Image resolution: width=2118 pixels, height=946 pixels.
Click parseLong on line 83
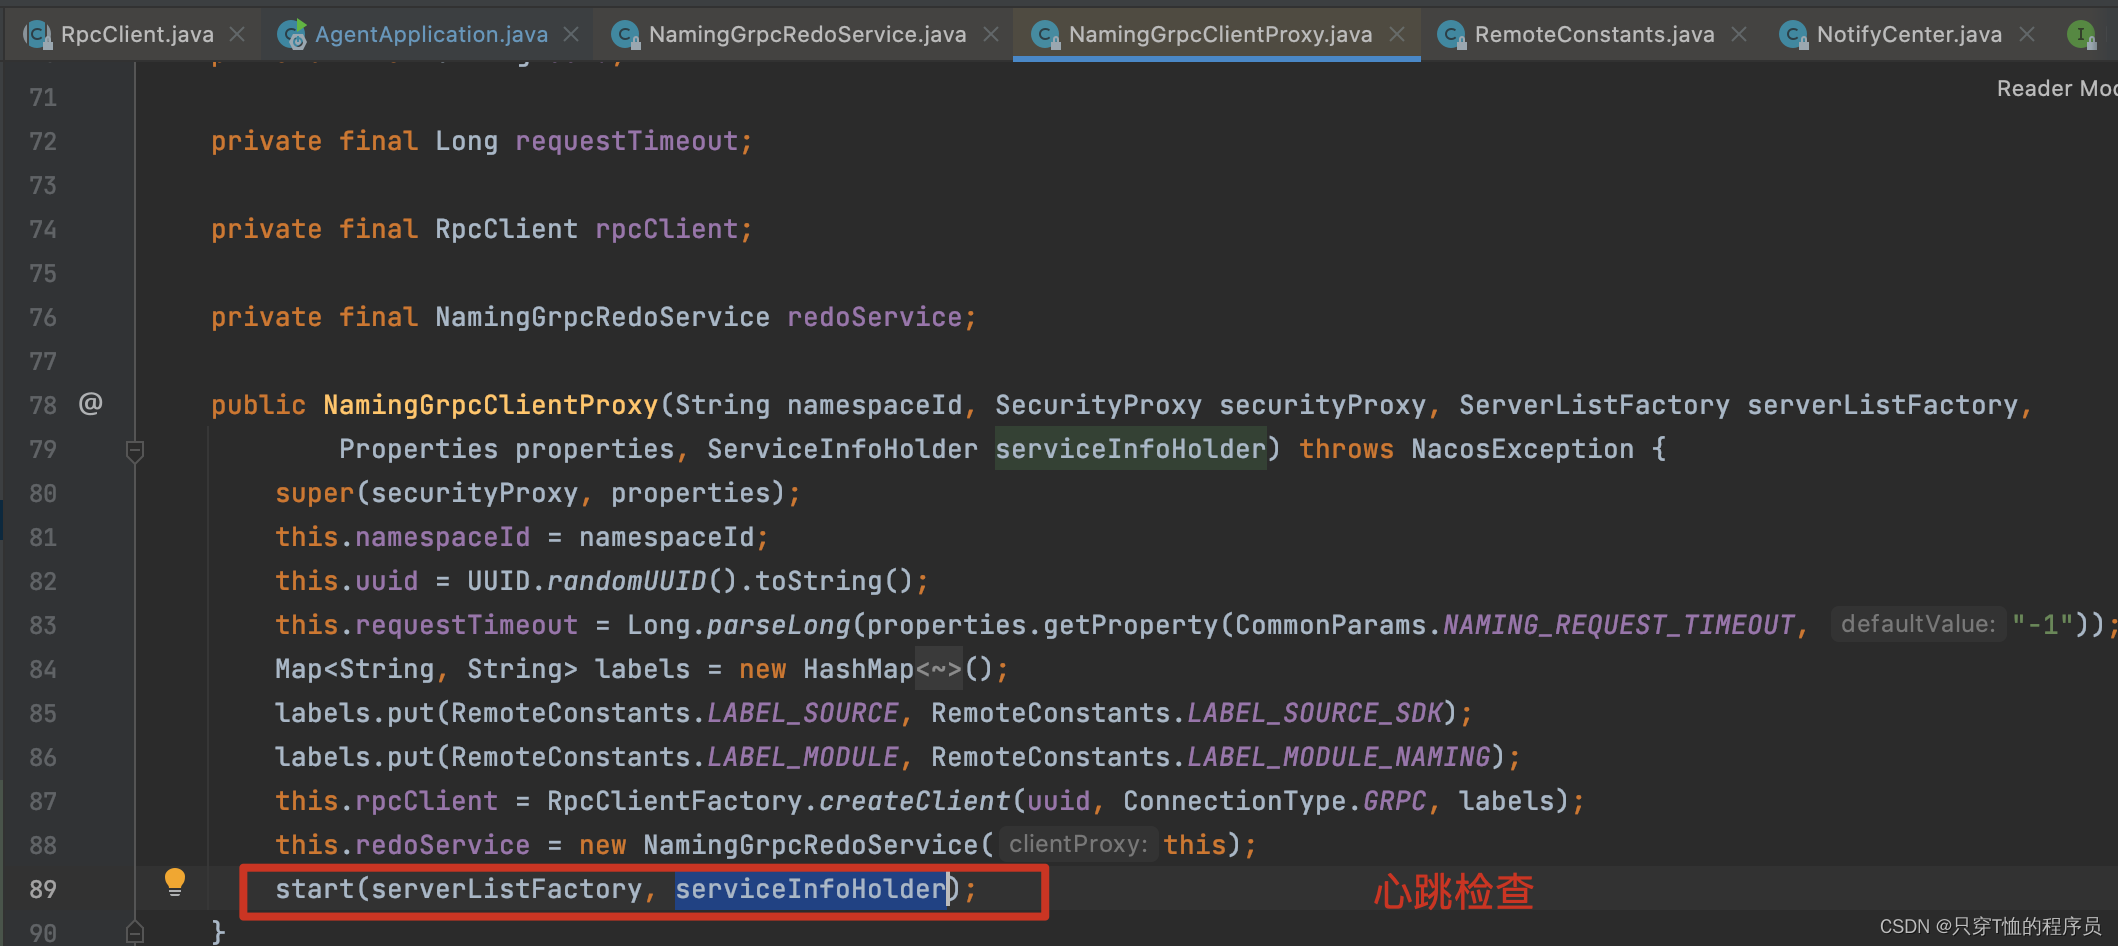pyautogui.click(x=778, y=625)
